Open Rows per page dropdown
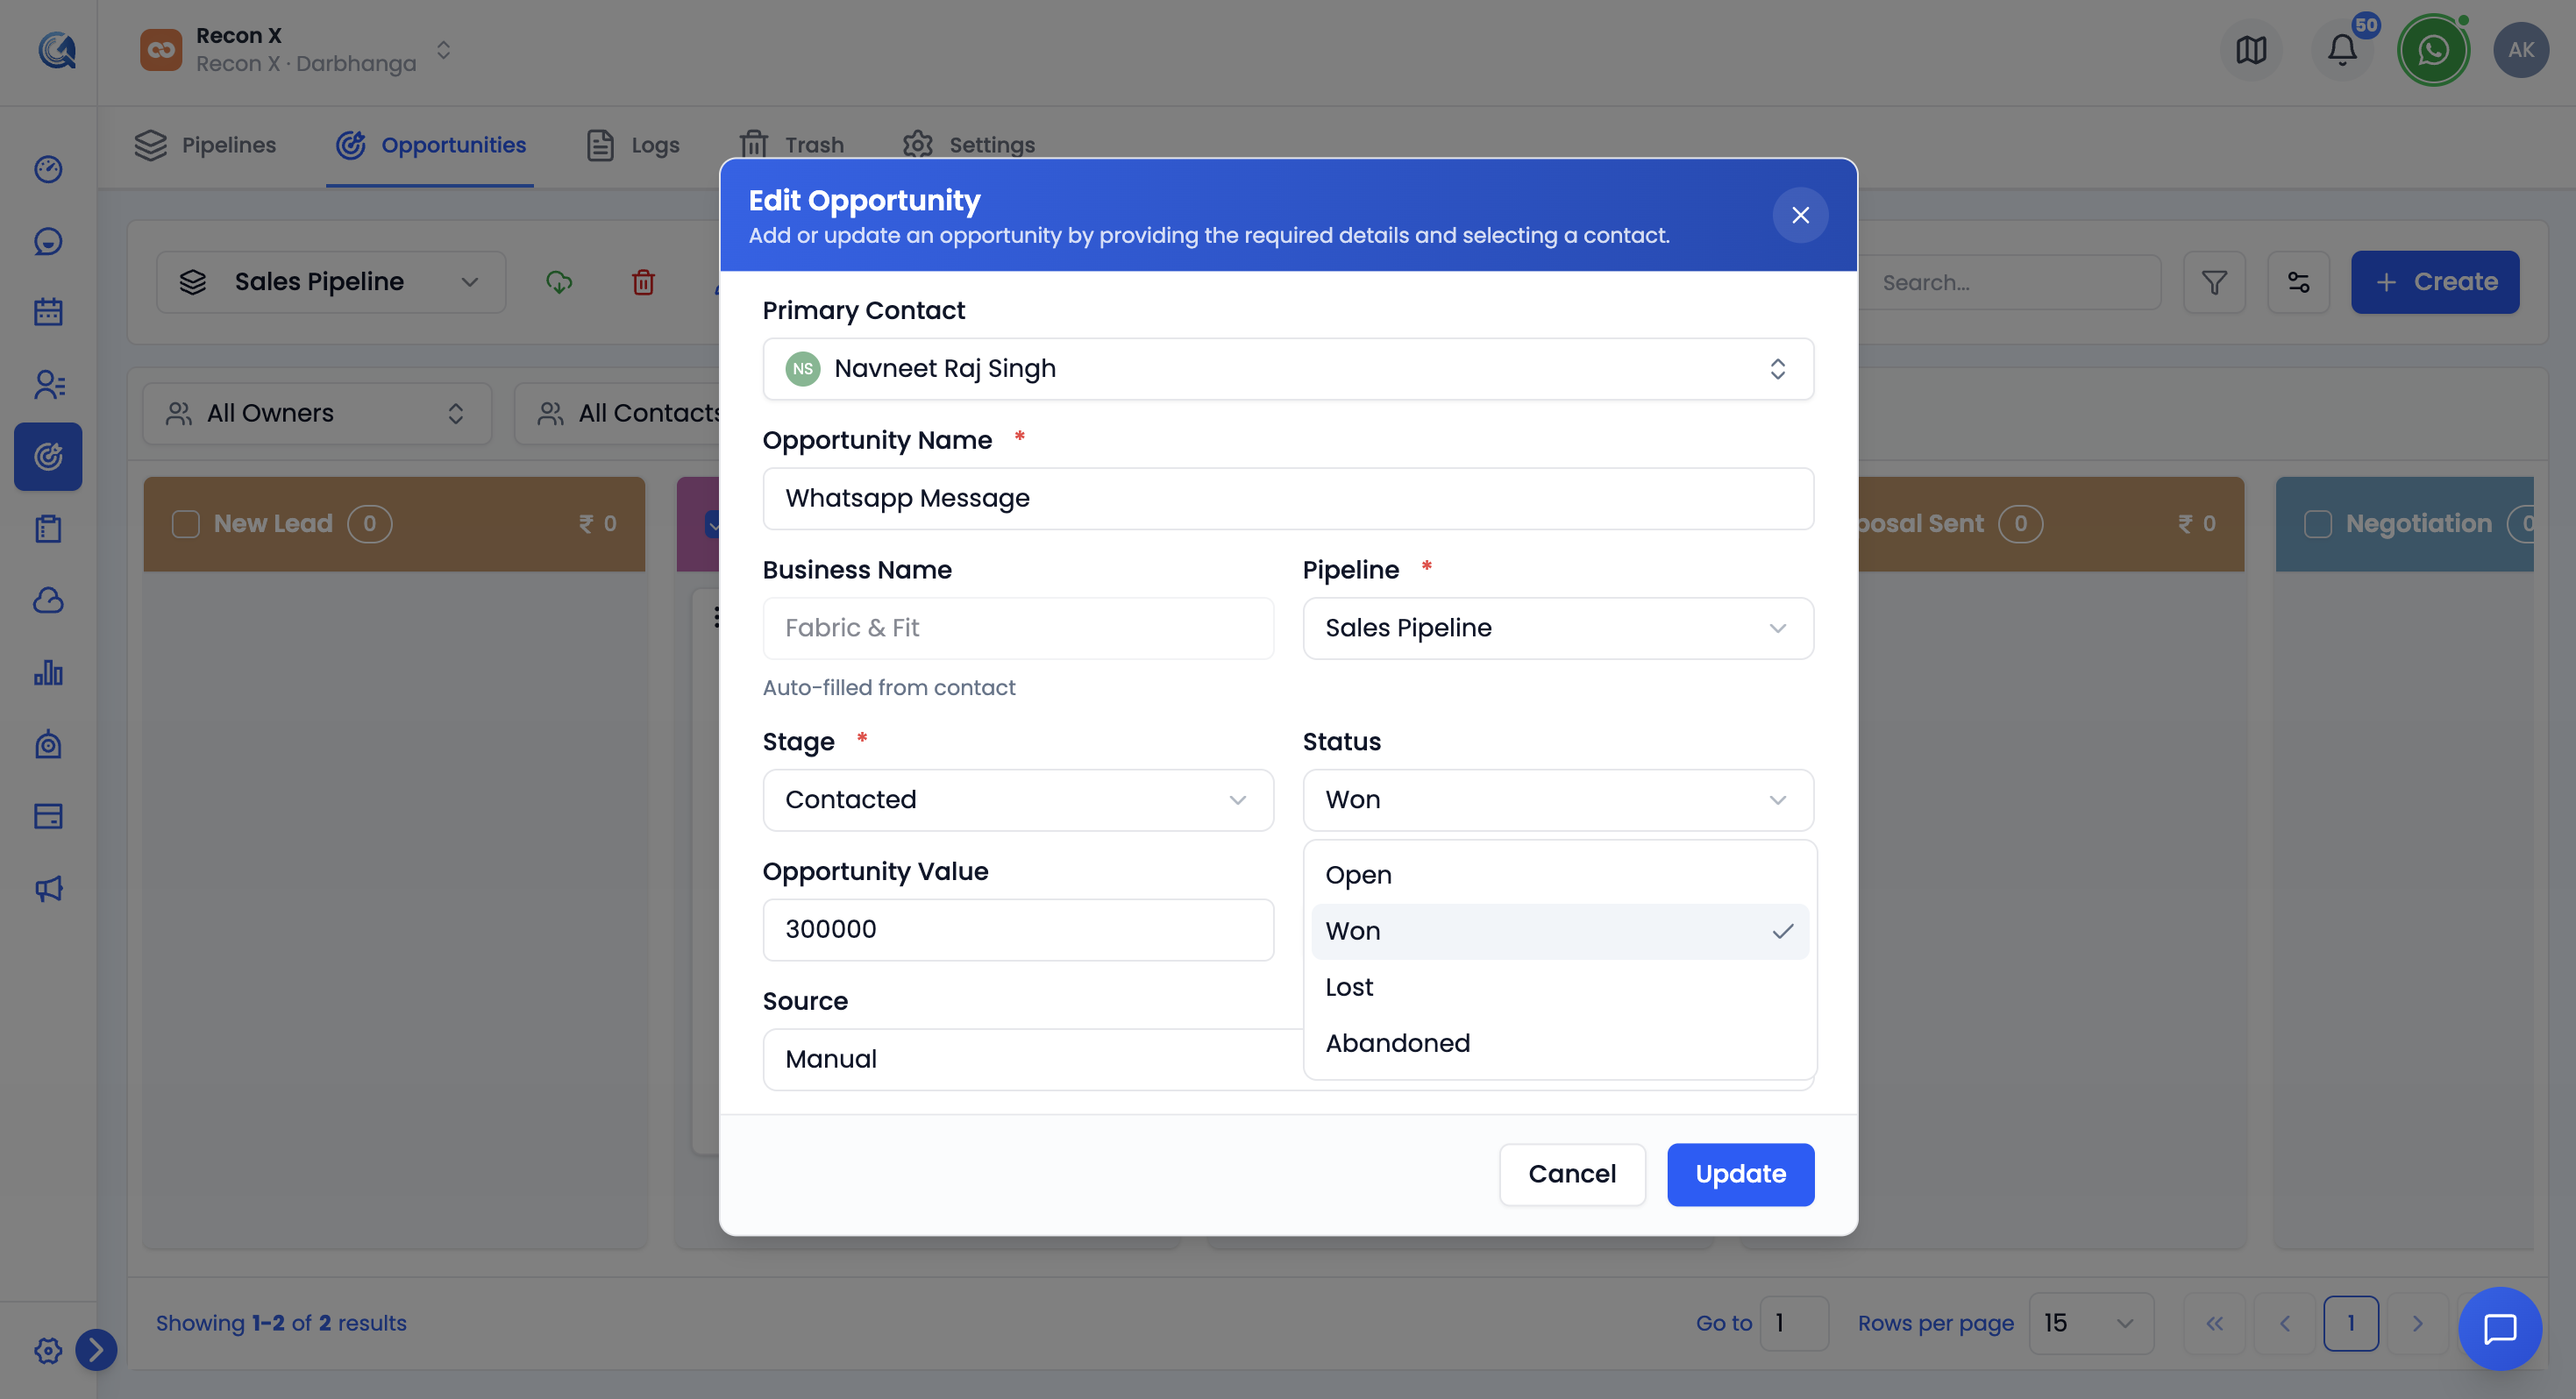 [2091, 1323]
